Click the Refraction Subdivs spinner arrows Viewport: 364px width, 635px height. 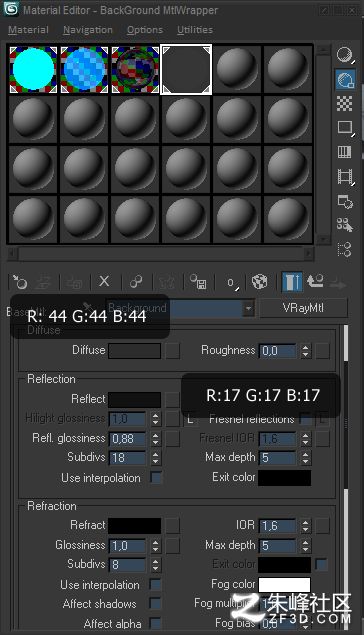pos(155,565)
